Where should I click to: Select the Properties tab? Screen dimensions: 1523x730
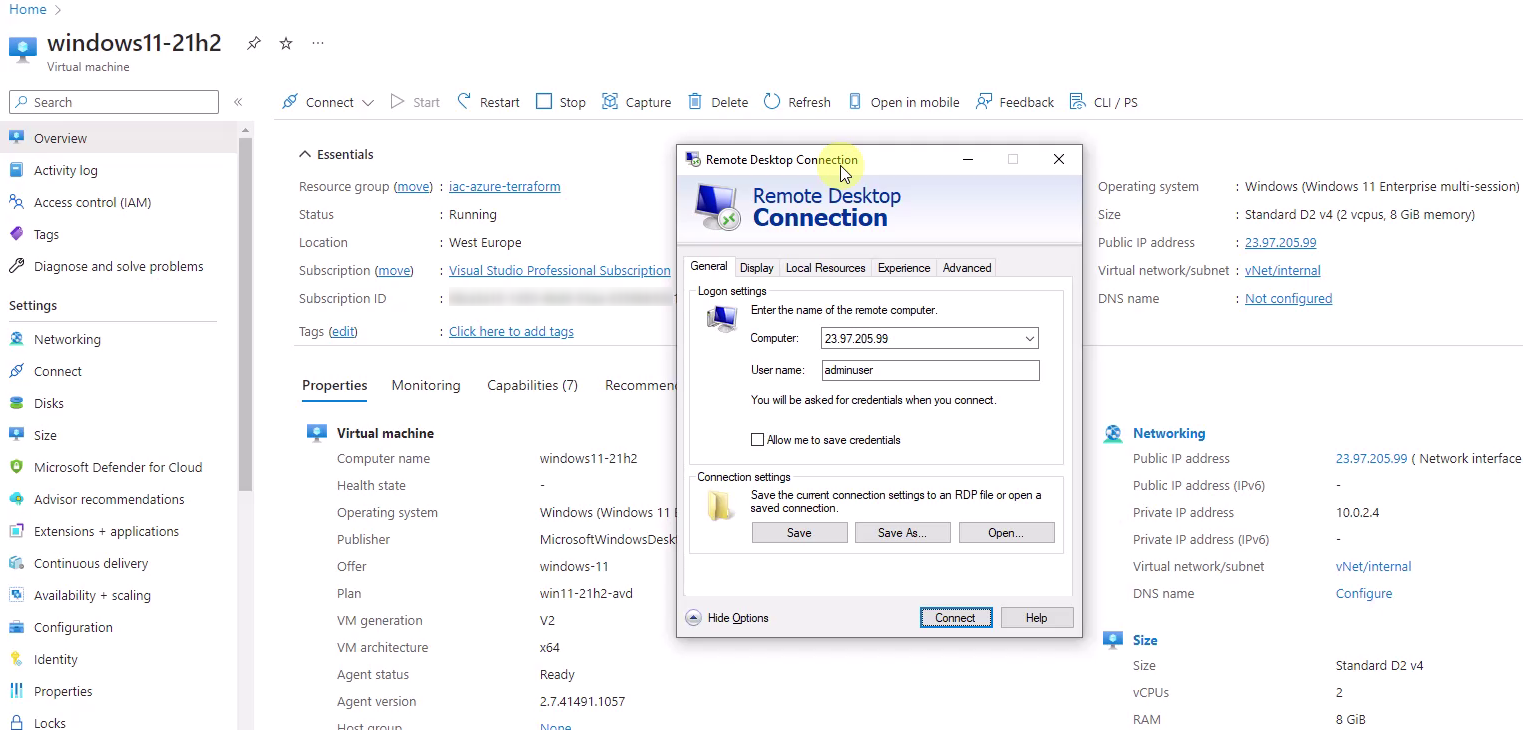pyautogui.click(x=335, y=385)
